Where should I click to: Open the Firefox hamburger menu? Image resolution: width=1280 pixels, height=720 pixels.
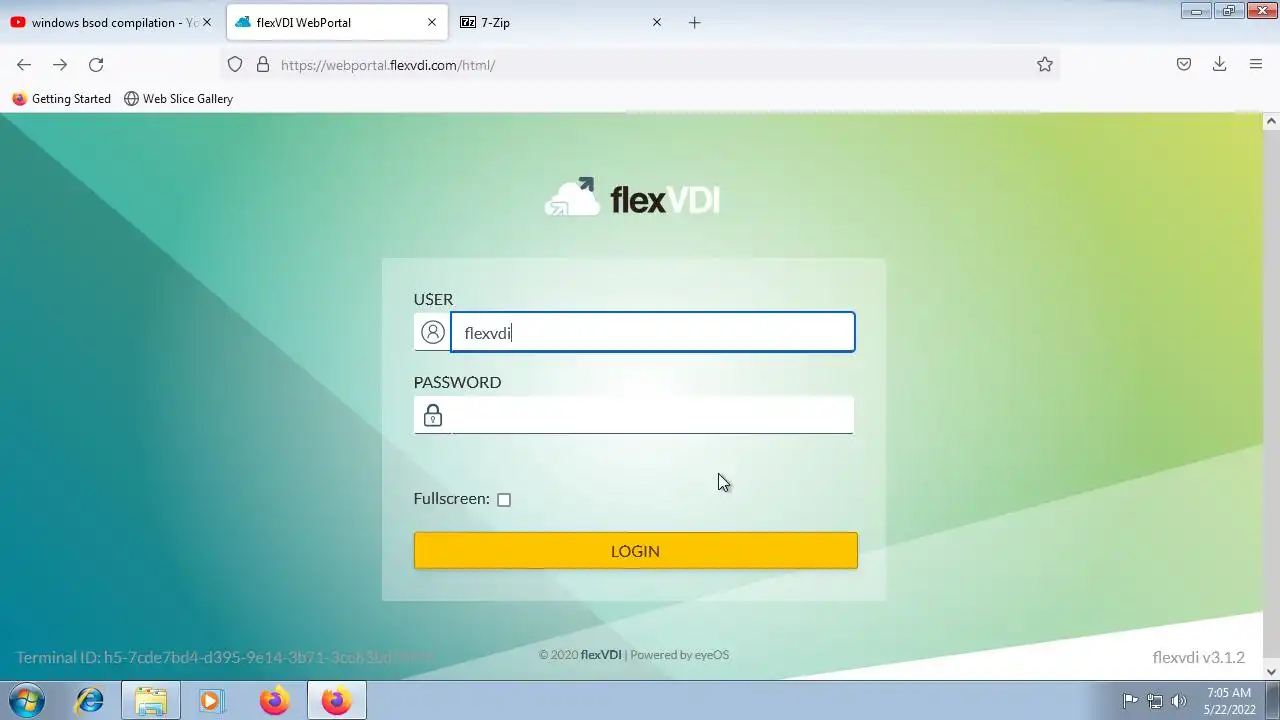[1256, 64]
